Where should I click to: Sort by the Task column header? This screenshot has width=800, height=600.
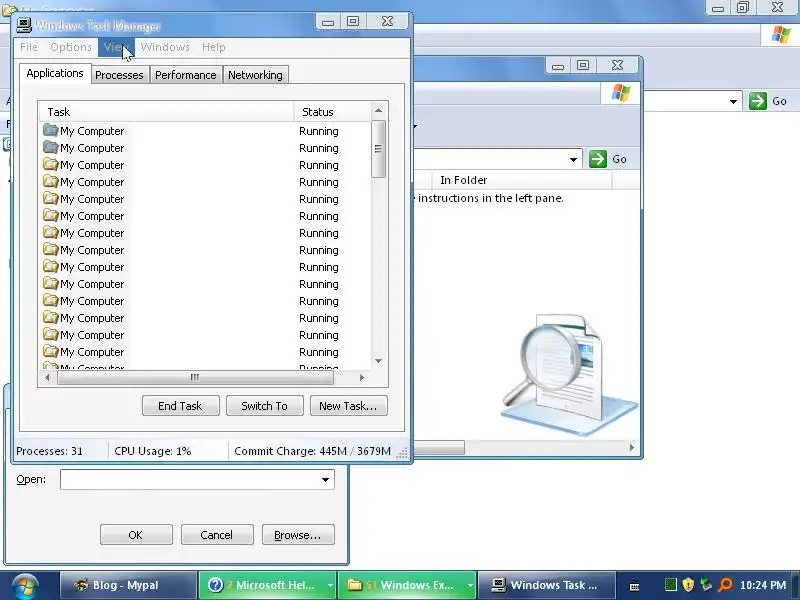point(166,112)
